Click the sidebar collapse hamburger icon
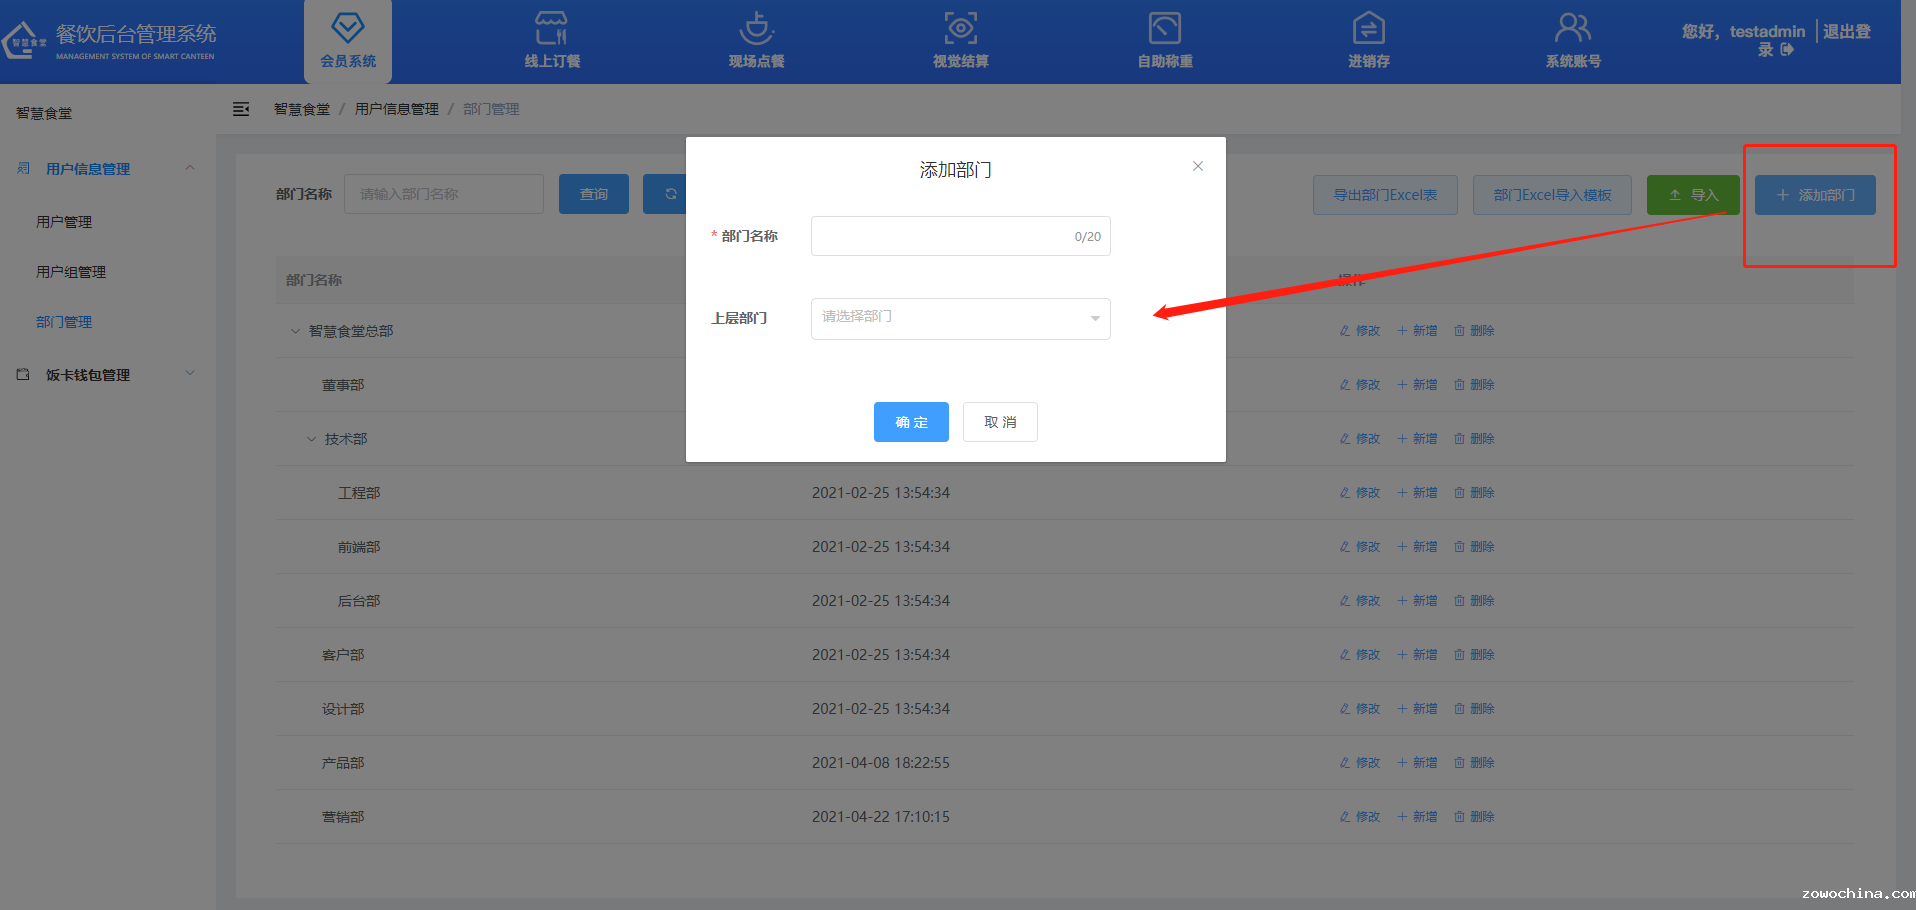Image resolution: width=1916 pixels, height=910 pixels. pyautogui.click(x=241, y=109)
